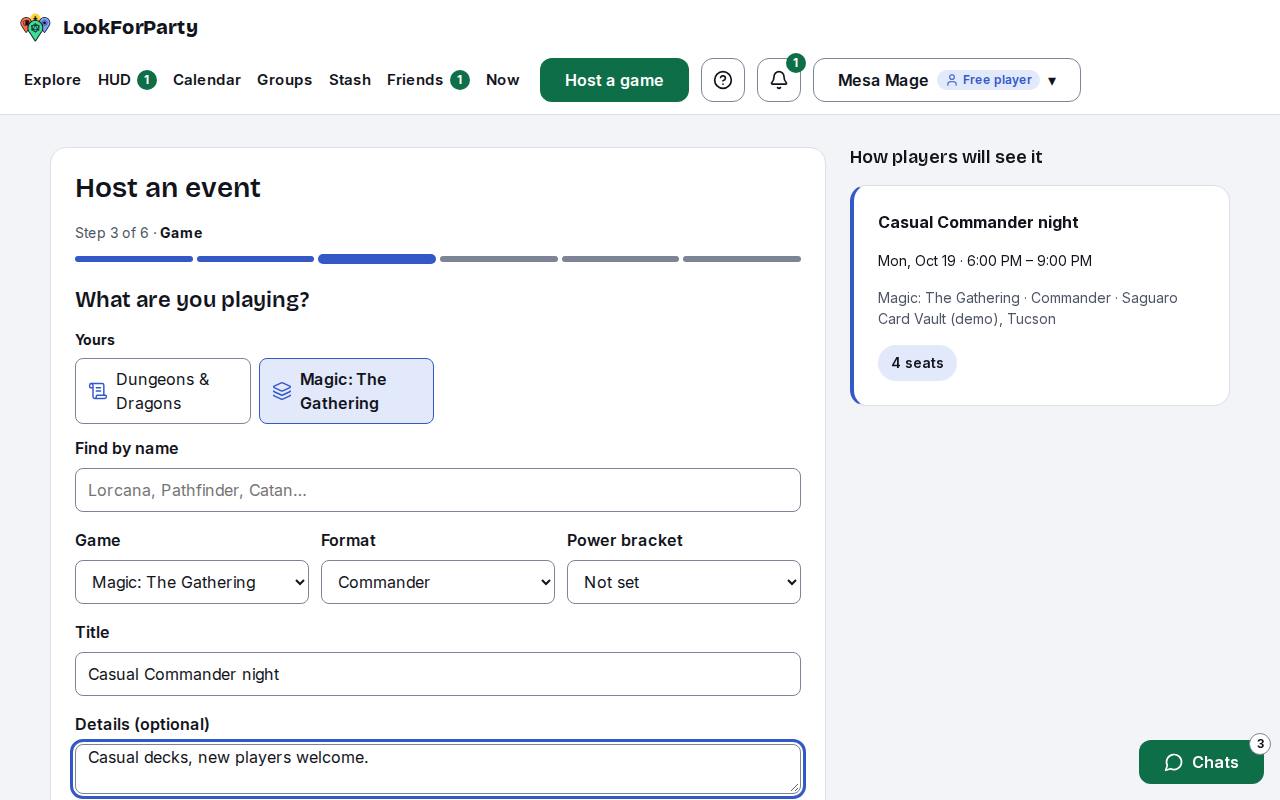Click the last progress step segment

(742, 259)
